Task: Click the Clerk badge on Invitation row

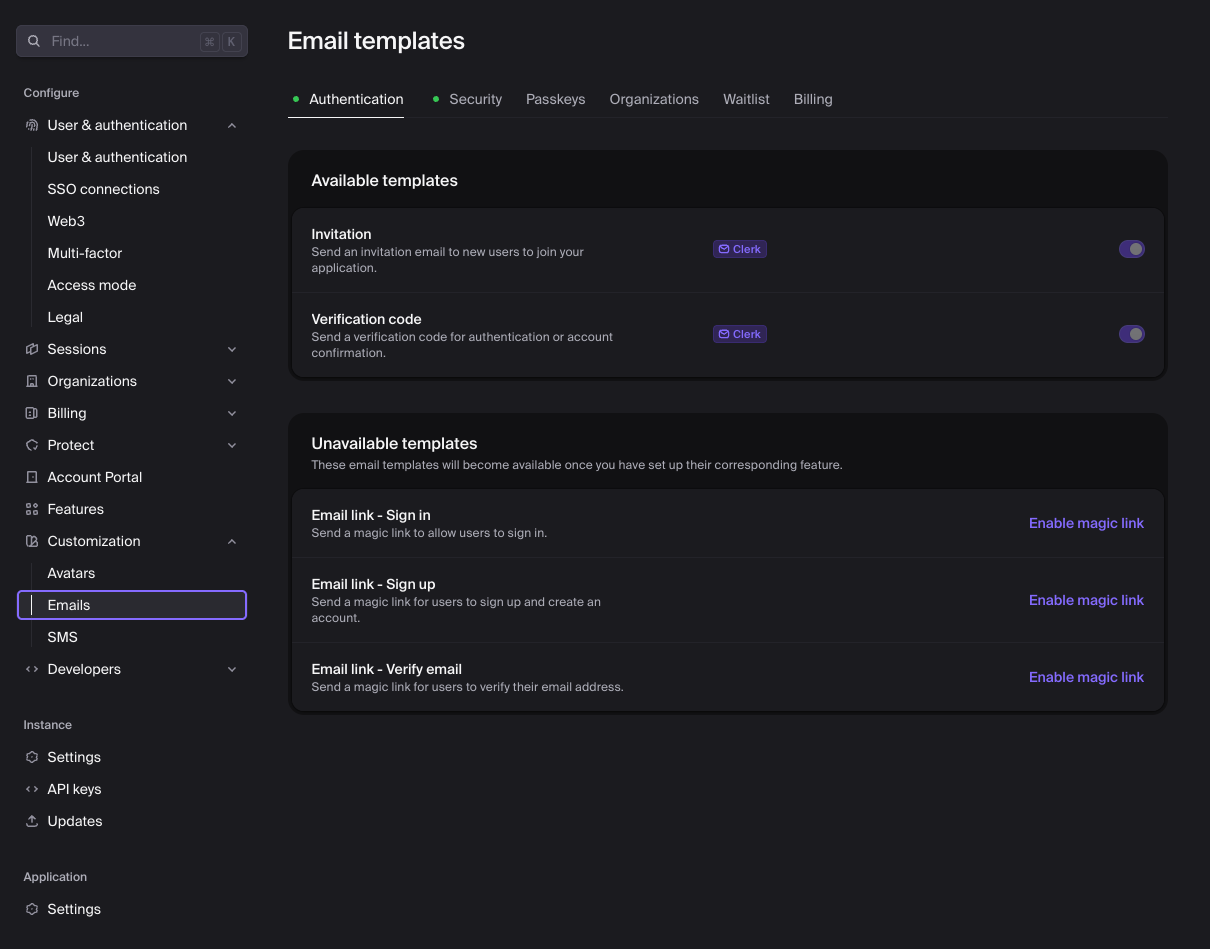Action: point(740,249)
